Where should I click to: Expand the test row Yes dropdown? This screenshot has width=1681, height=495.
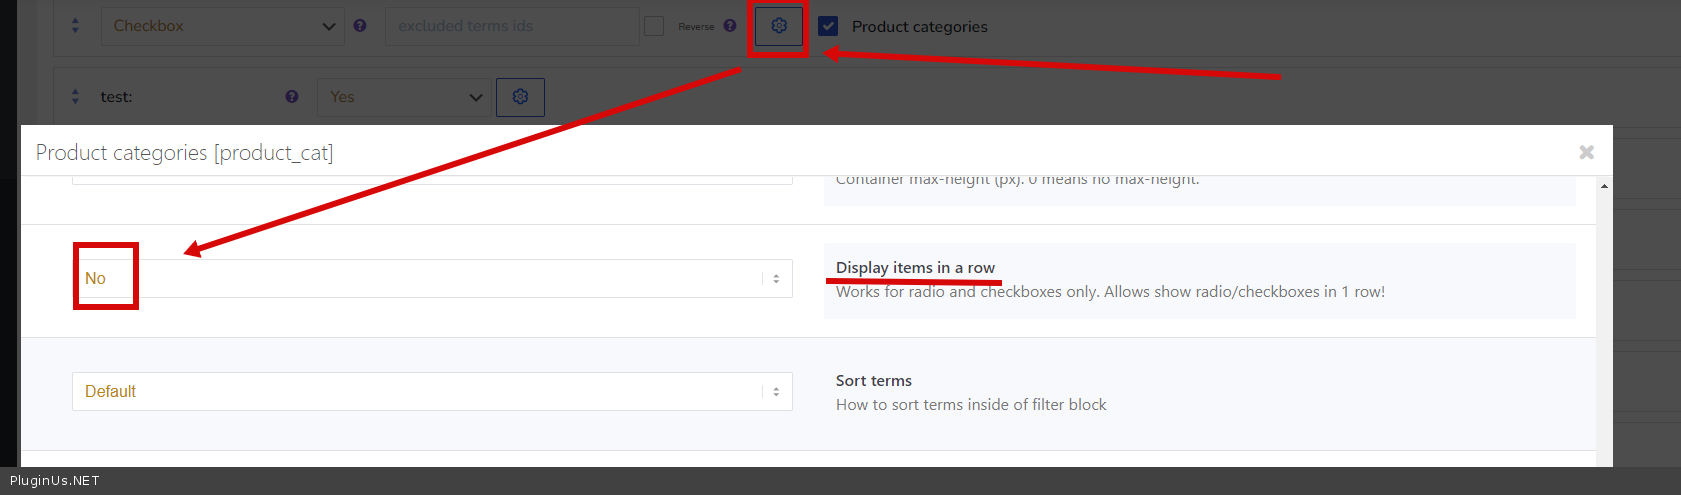(x=405, y=97)
